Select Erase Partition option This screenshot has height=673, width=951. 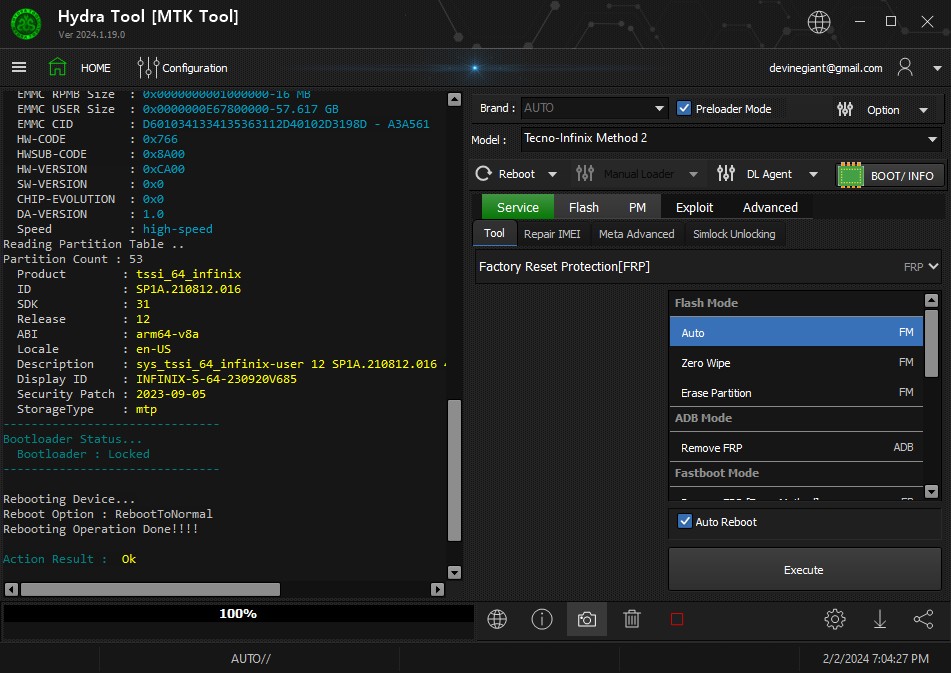[796, 392]
